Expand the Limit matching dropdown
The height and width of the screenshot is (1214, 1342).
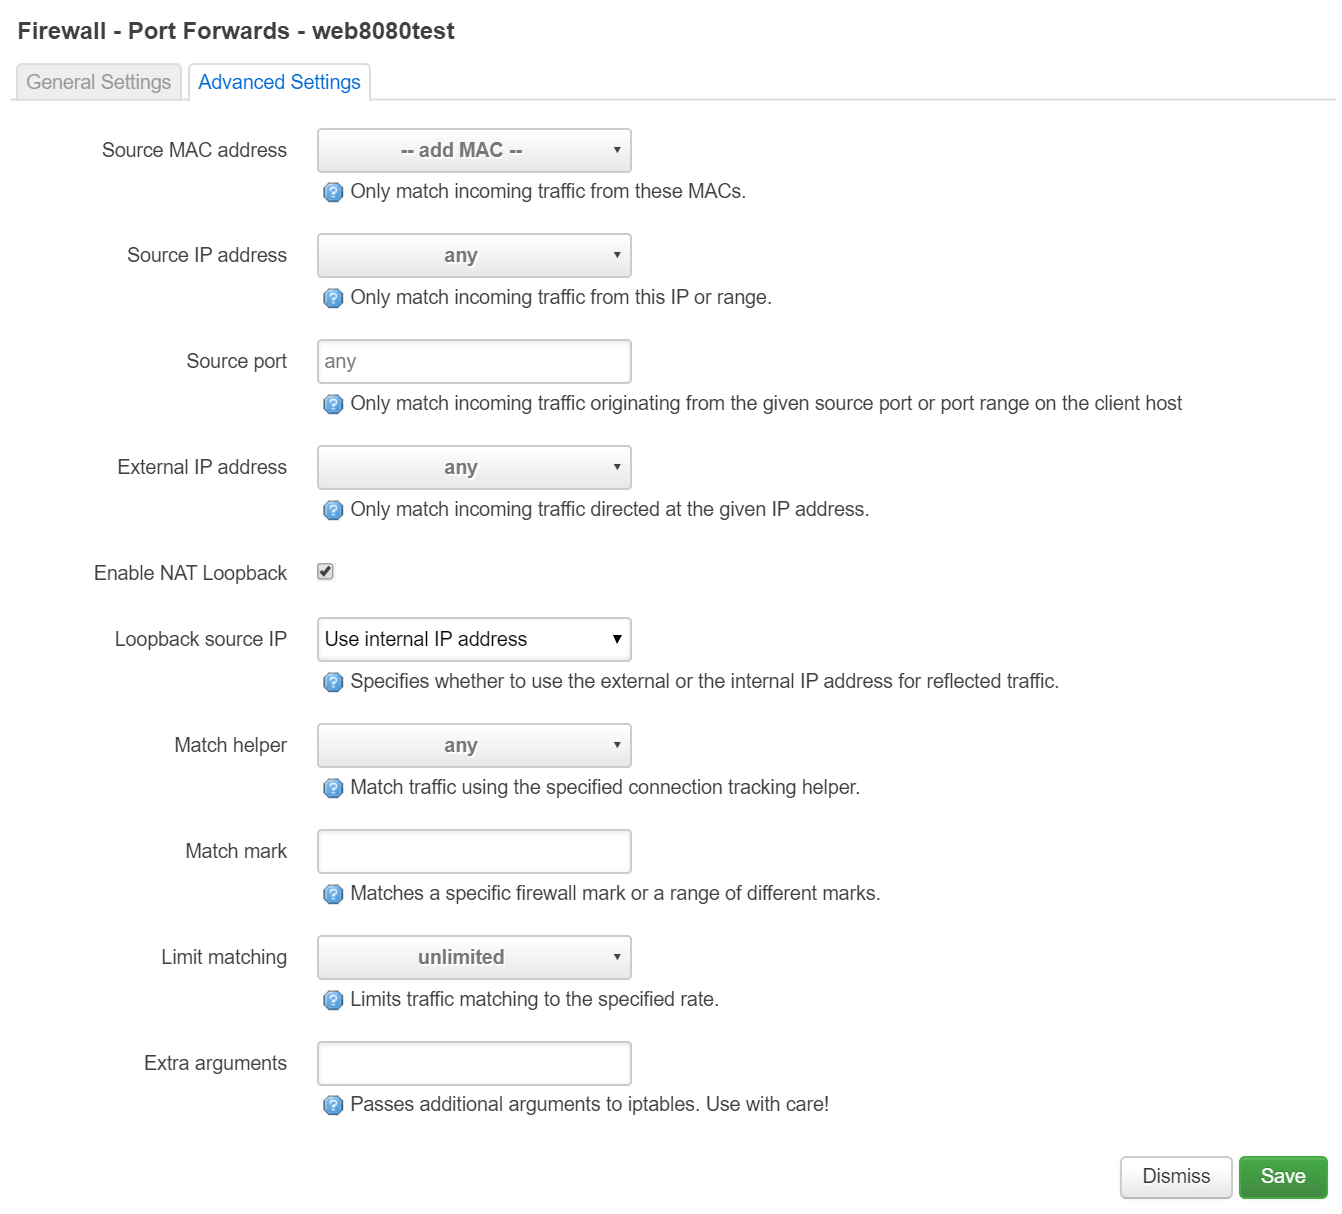coord(474,957)
